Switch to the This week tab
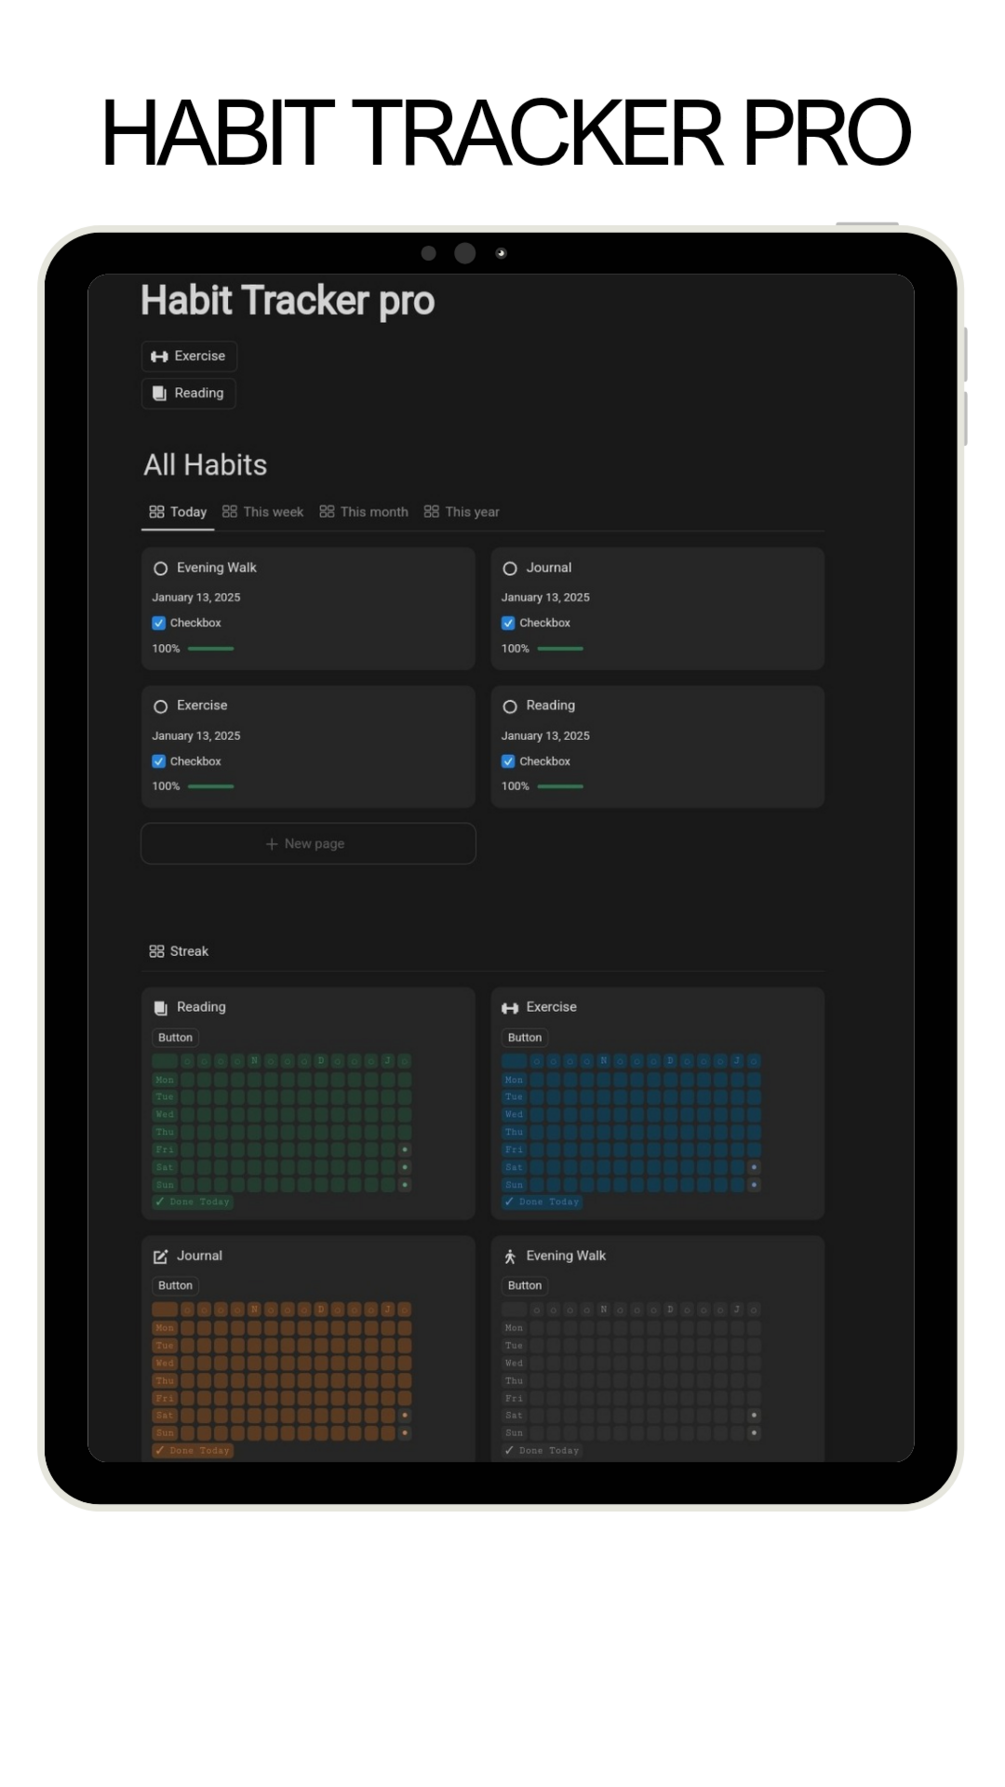The image size is (1005, 1787). pos(263,512)
